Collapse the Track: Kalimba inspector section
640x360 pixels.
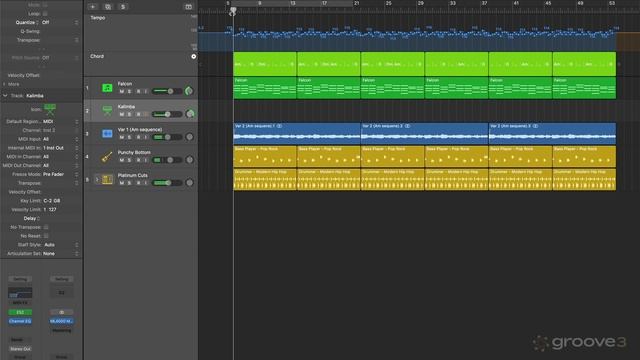click(x=5, y=96)
